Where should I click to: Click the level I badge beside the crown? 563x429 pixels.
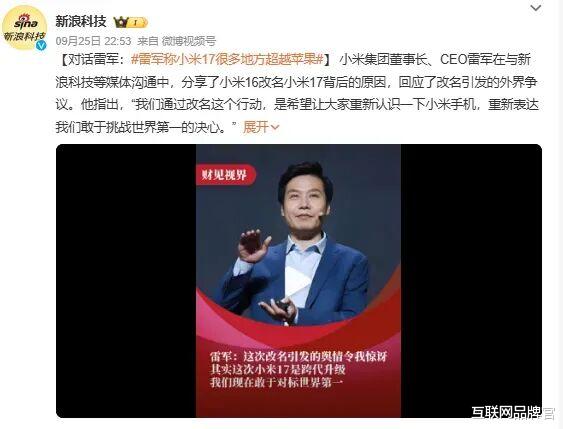pos(138,23)
